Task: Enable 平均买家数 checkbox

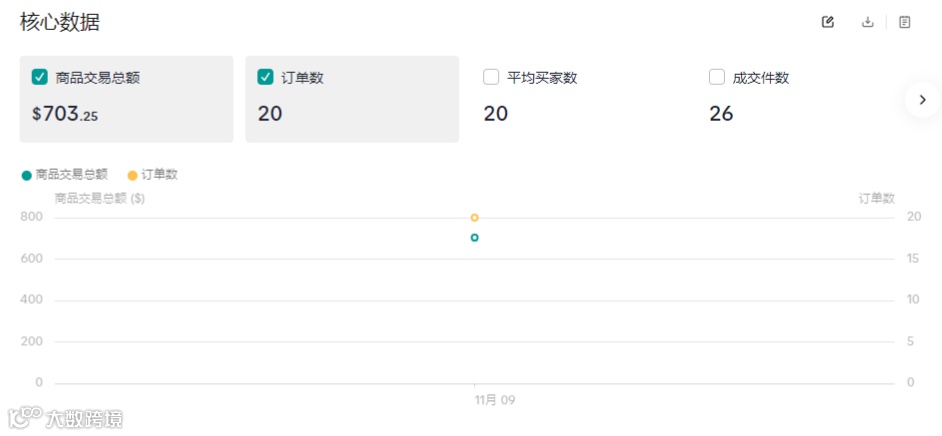Action: [492, 77]
